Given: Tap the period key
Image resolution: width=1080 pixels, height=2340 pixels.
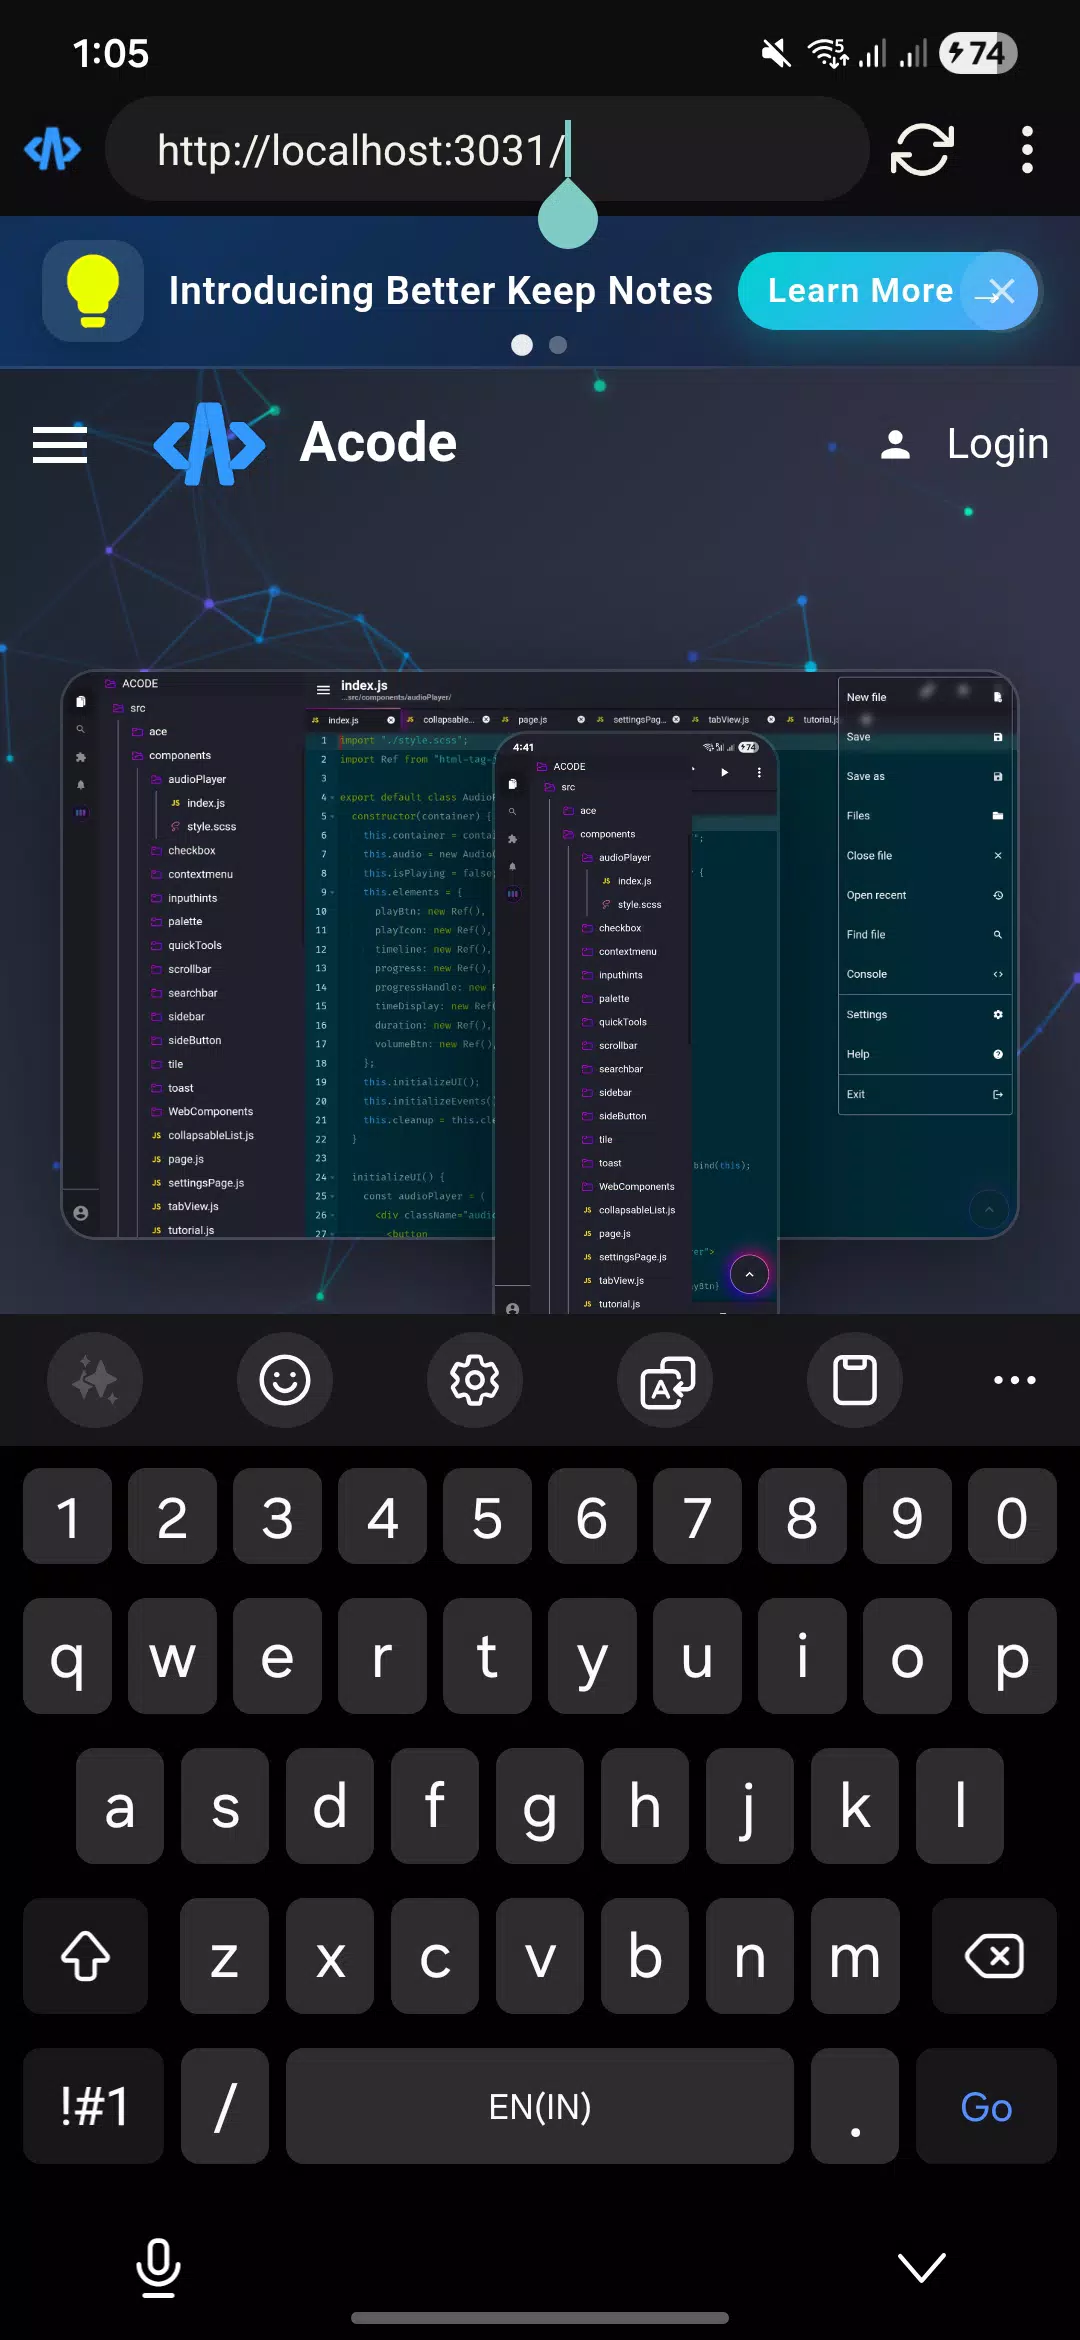Looking at the screenshot, I should pyautogui.click(x=855, y=2106).
